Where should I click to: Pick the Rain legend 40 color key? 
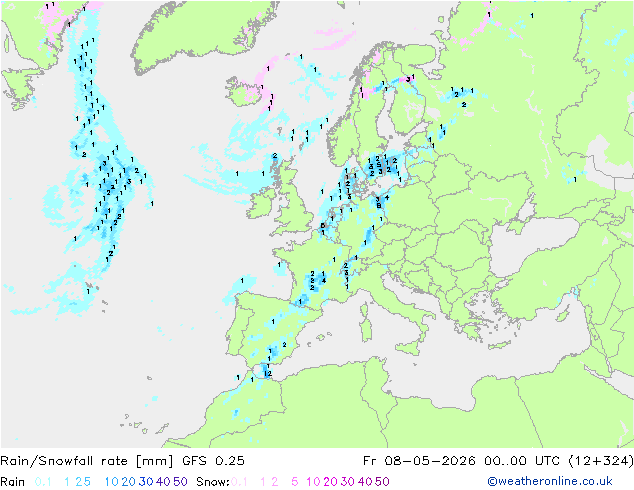(163, 482)
